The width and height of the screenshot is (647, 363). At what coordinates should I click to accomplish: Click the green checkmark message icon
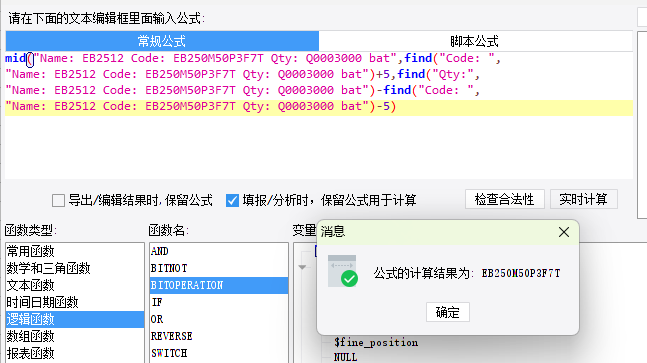pos(342,271)
